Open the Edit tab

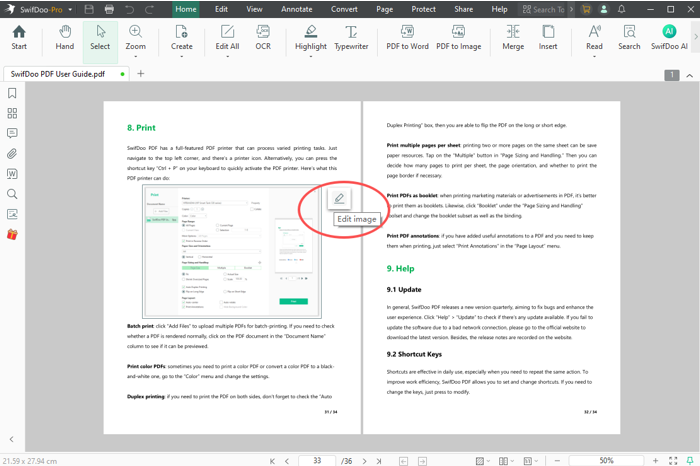(x=221, y=9)
